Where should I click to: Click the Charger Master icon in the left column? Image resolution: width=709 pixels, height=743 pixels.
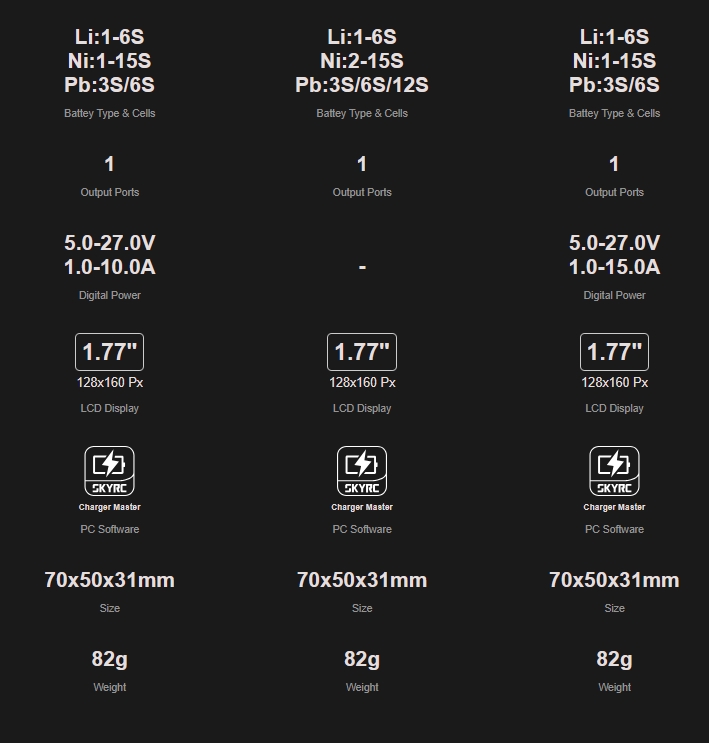click(x=109, y=471)
